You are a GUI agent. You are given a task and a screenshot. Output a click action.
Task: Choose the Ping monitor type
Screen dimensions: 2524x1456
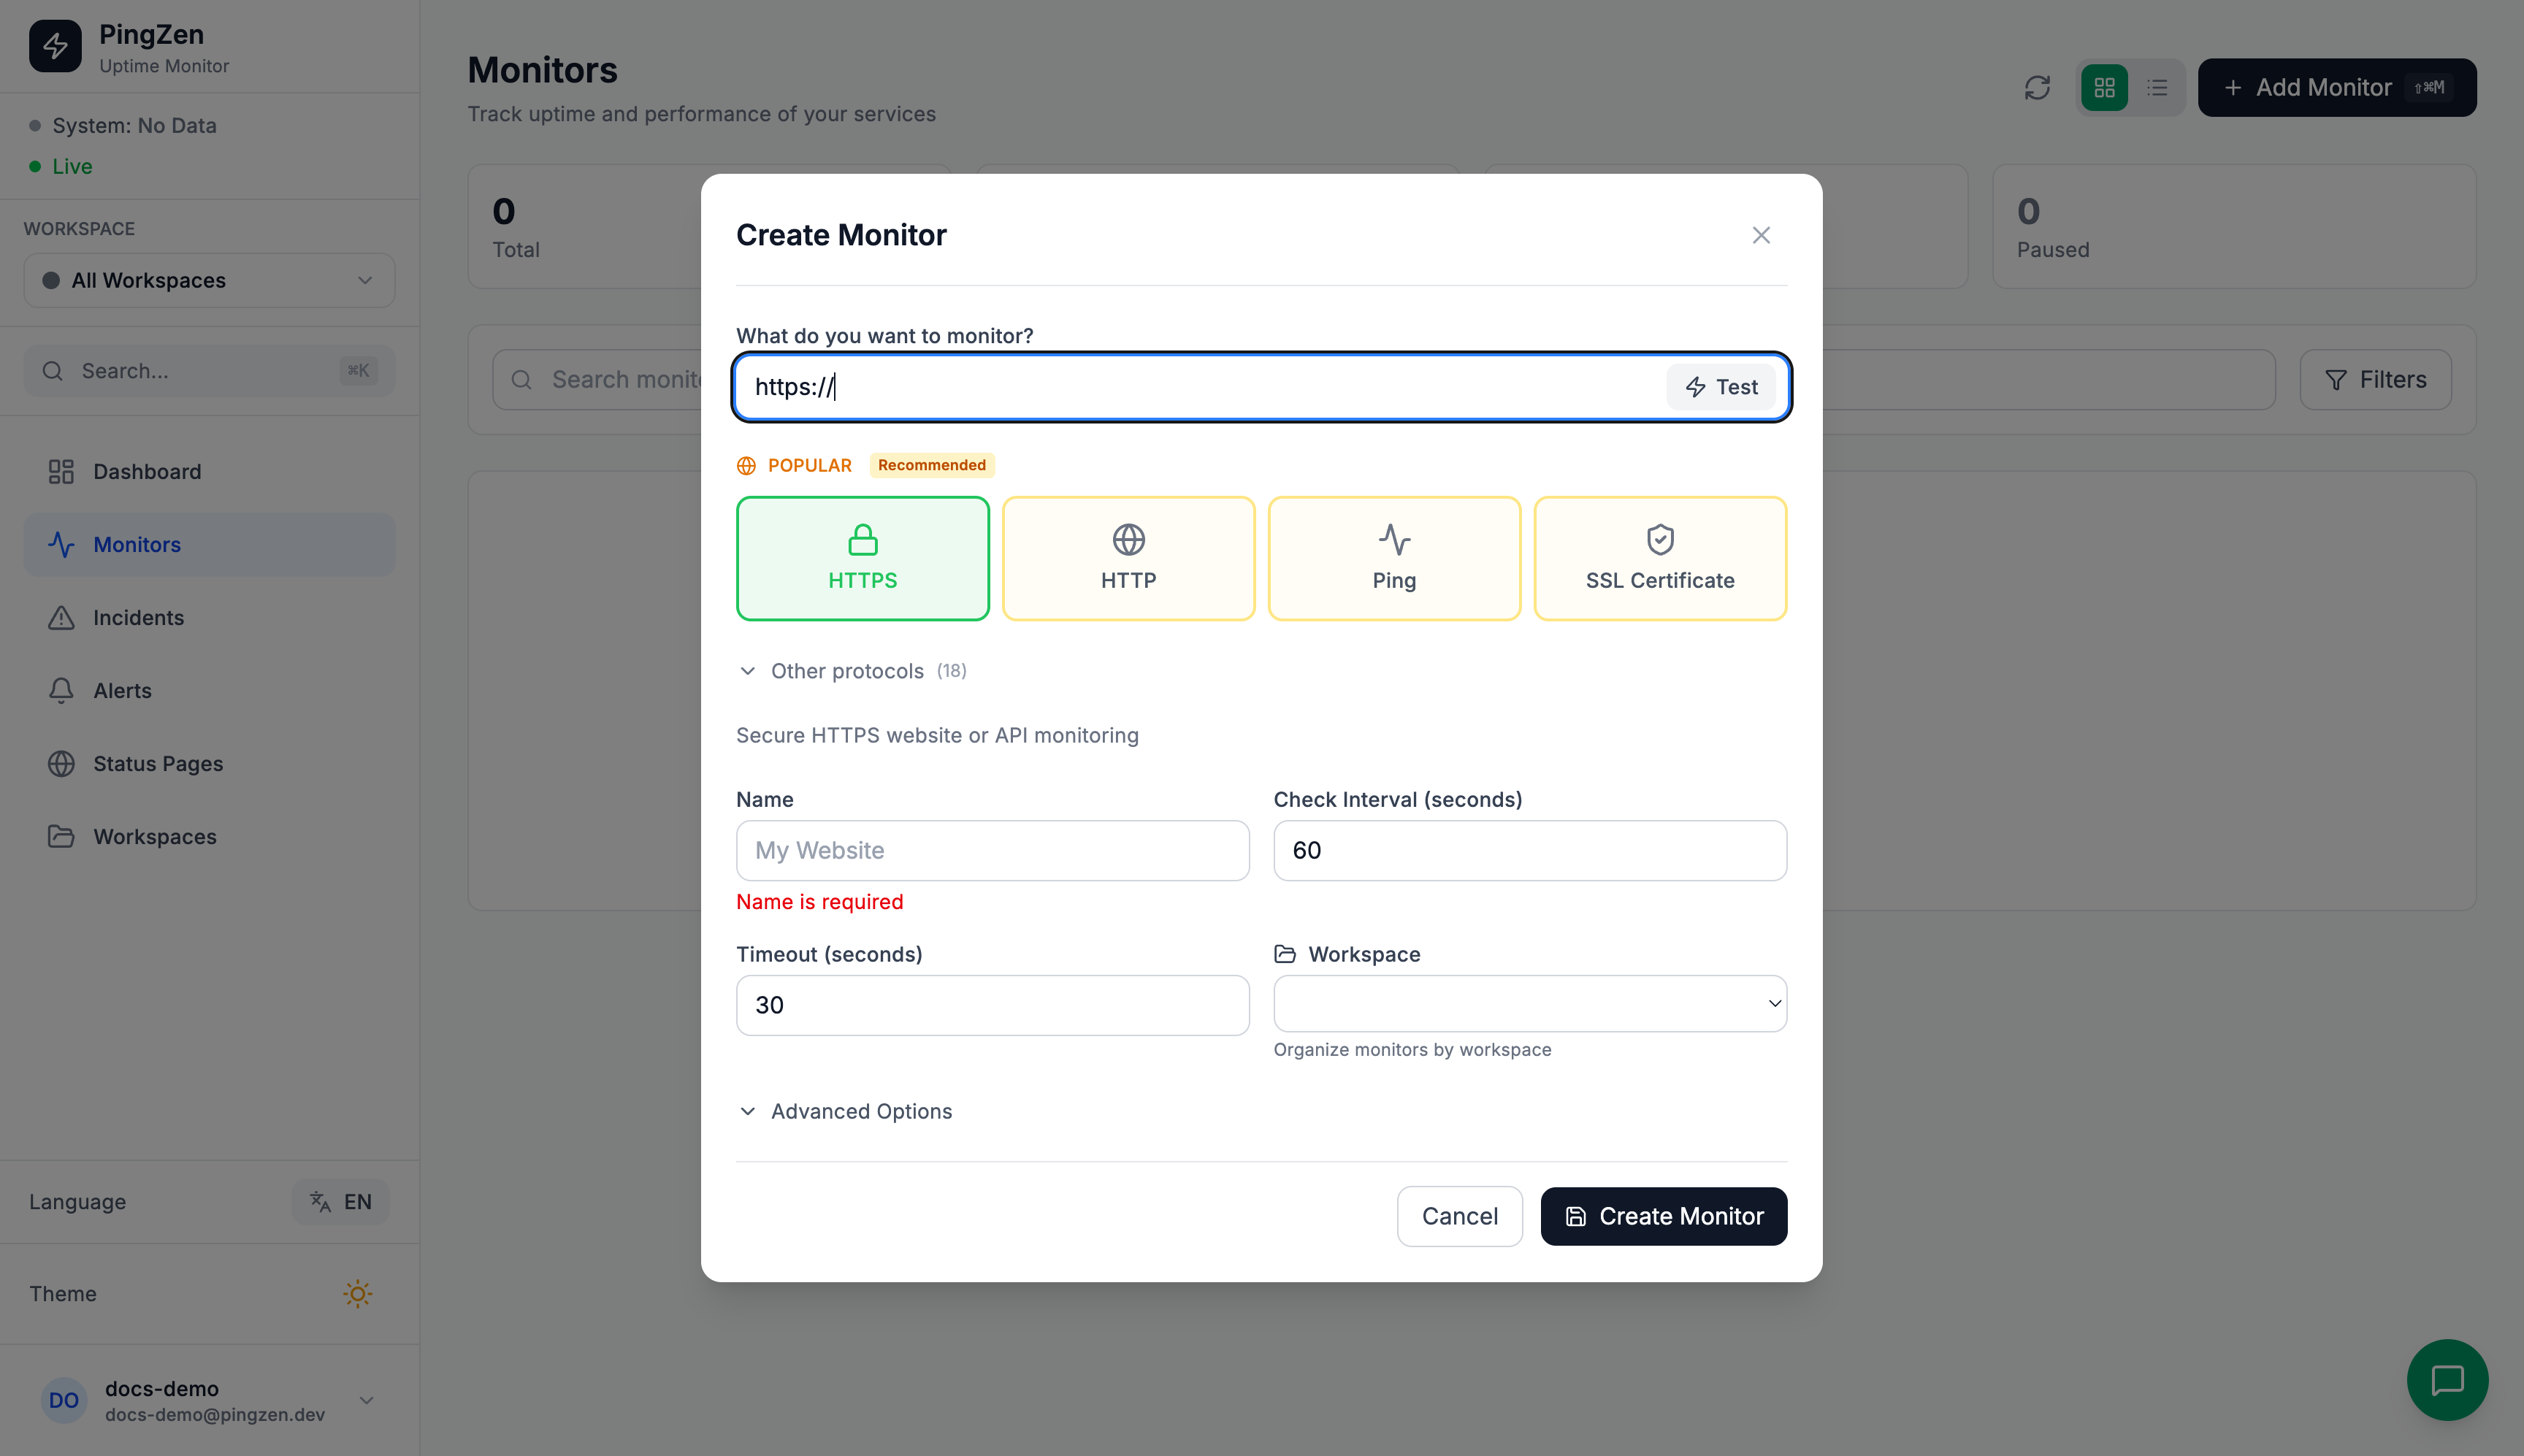coord(1393,558)
